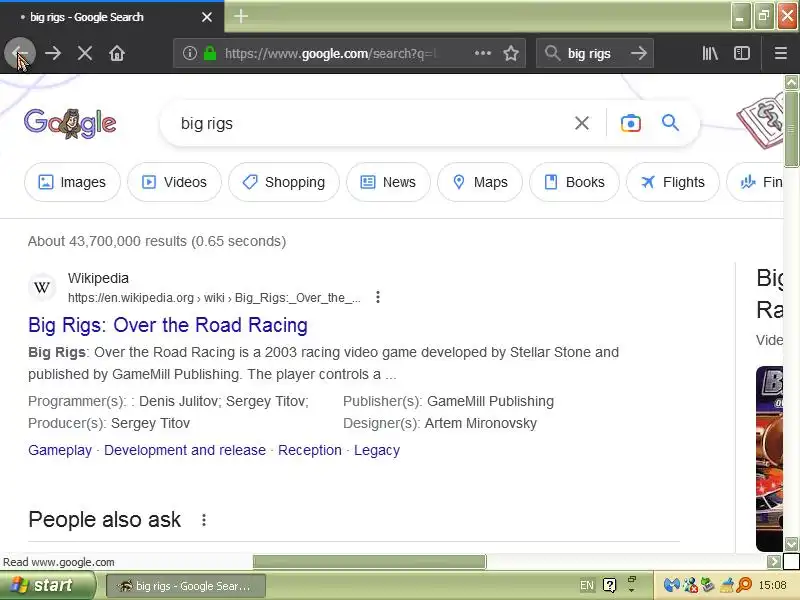Filter results by Books
This screenshot has height=600, width=800.
coord(574,182)
